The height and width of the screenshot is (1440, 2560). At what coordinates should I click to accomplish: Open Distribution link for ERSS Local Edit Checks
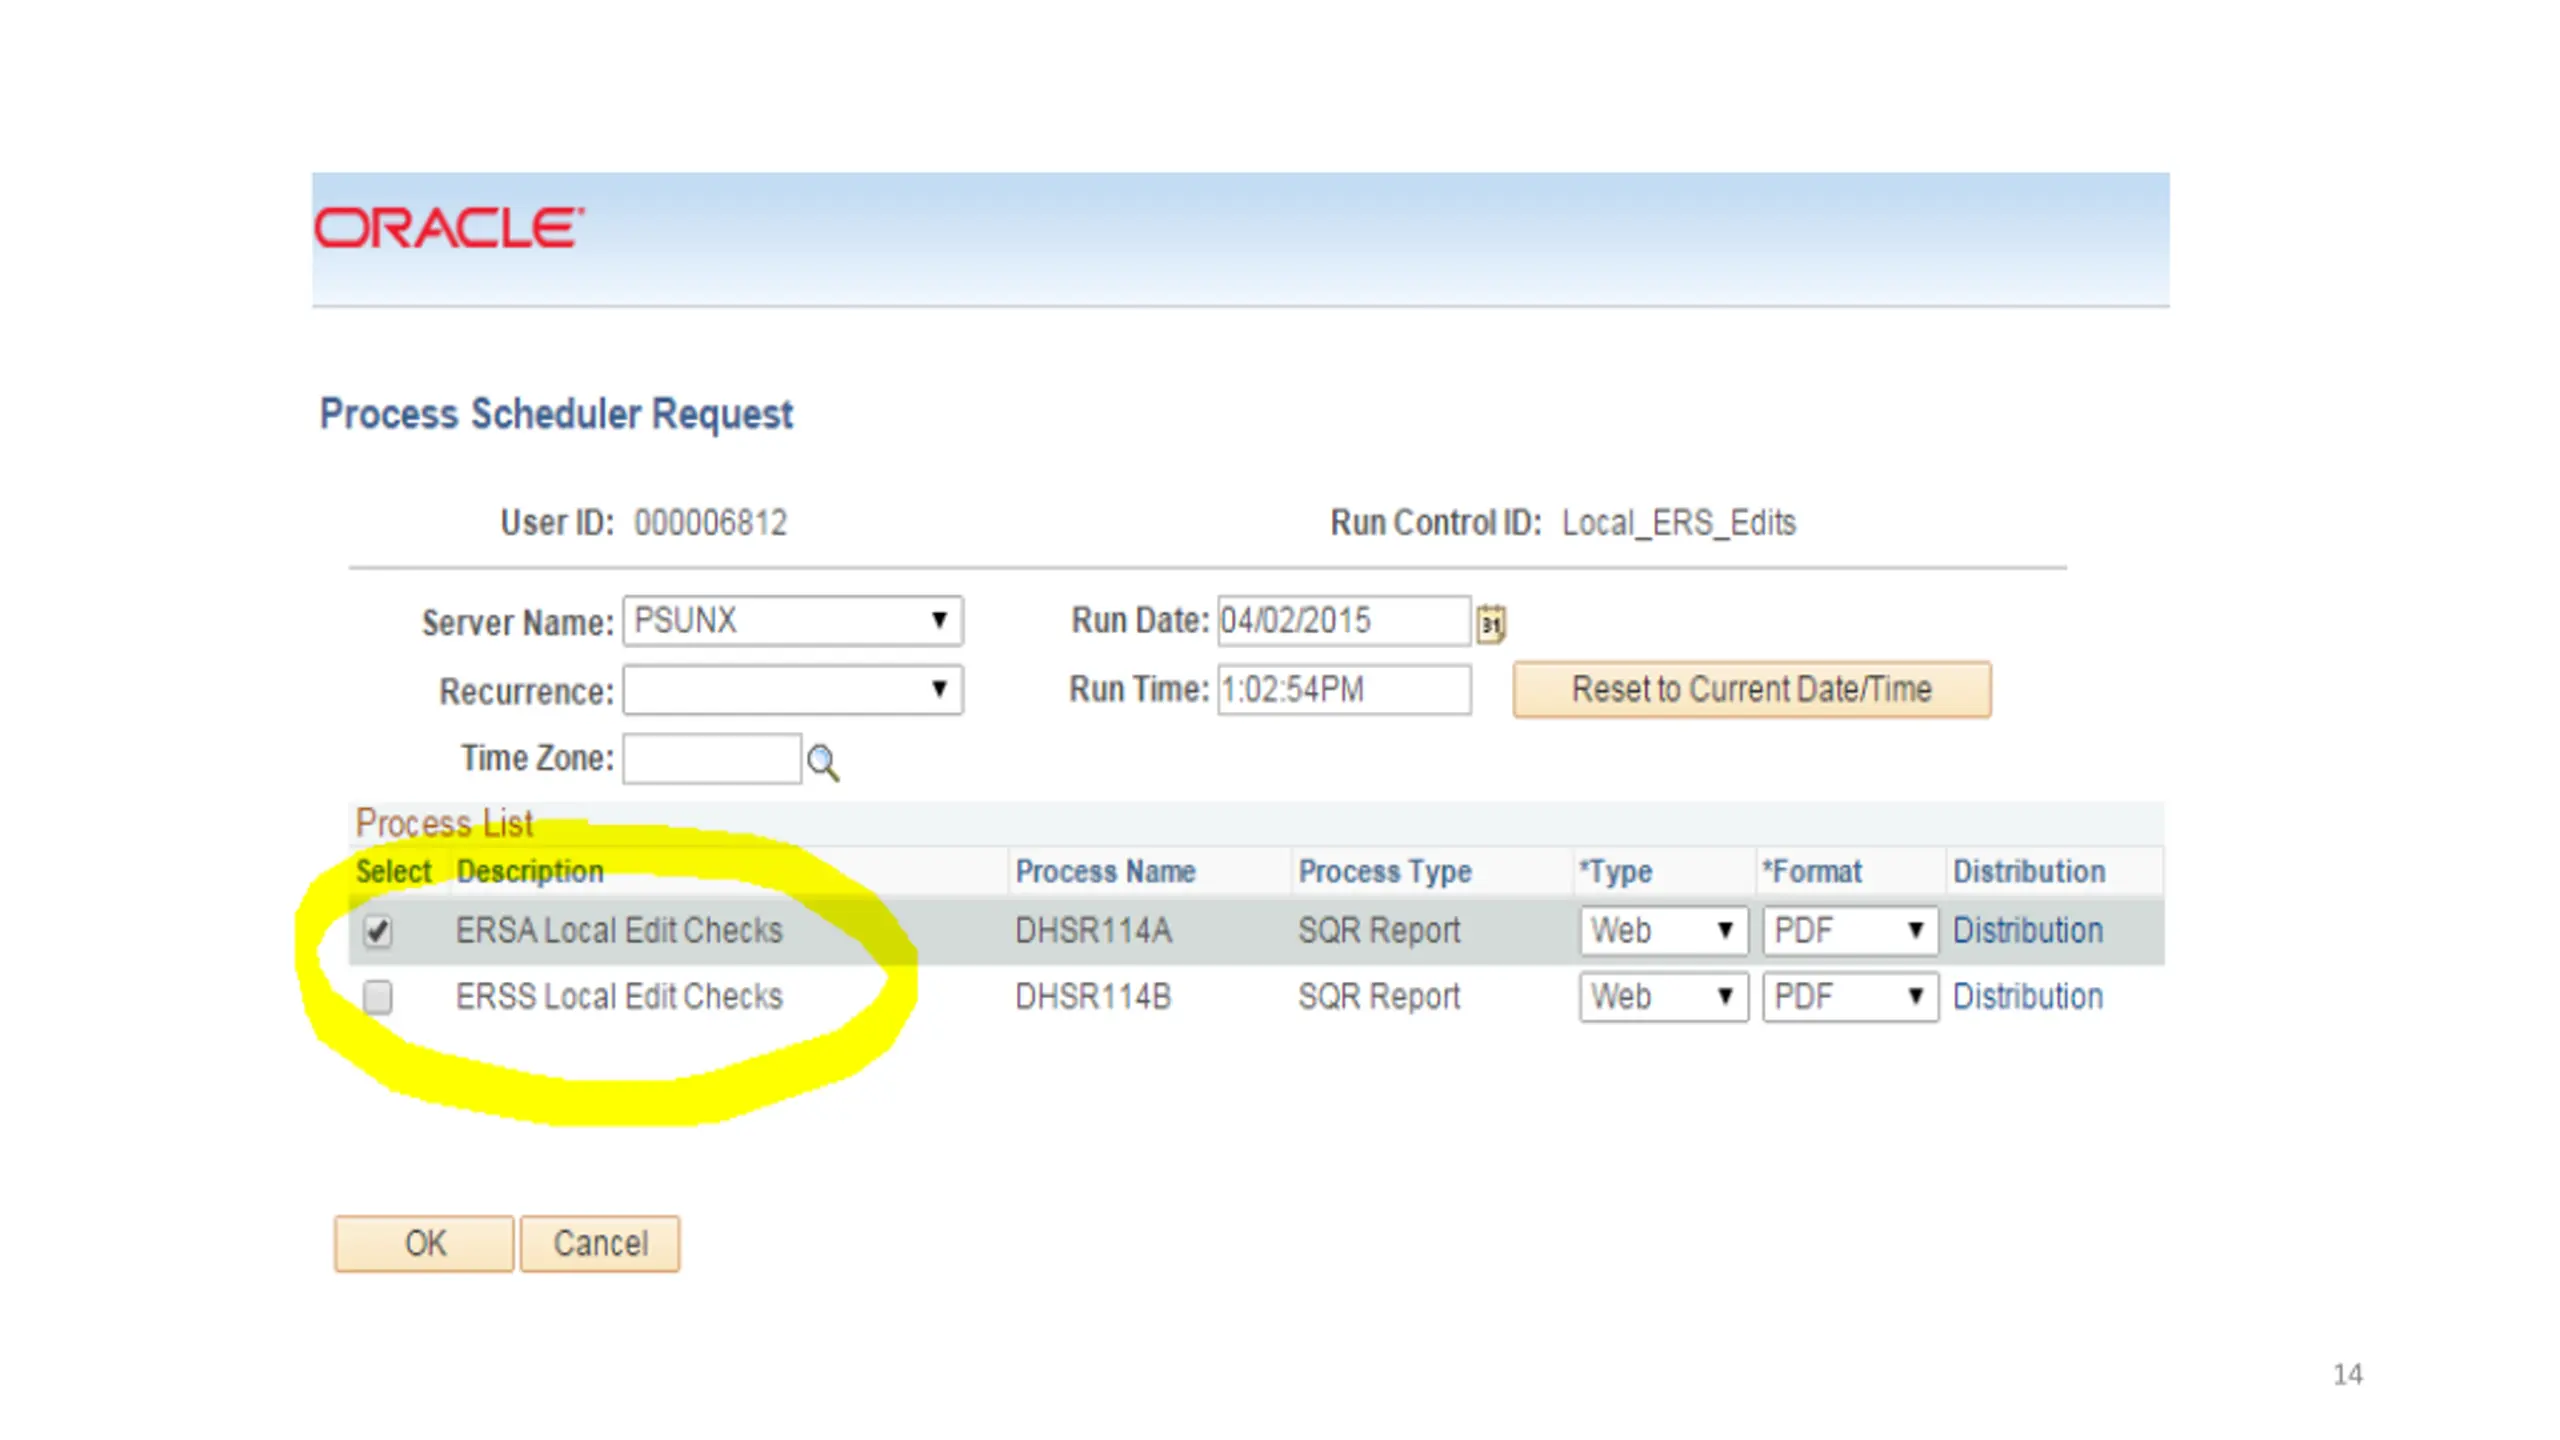[2027, 997]
